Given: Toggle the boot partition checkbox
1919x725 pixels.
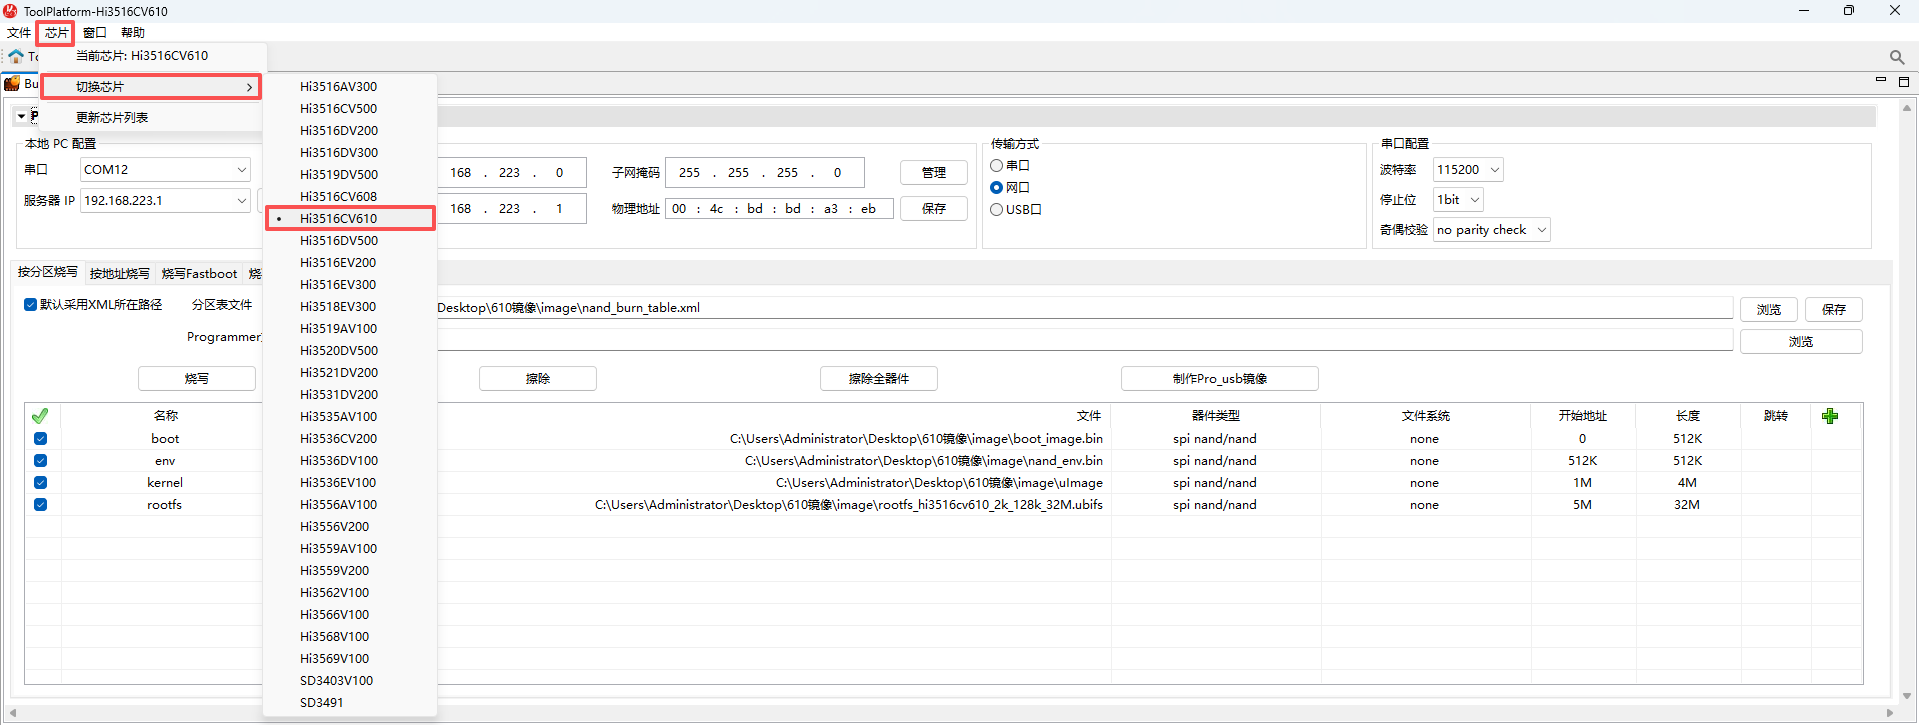Looking at the screenshot, I should coord(40,439).
